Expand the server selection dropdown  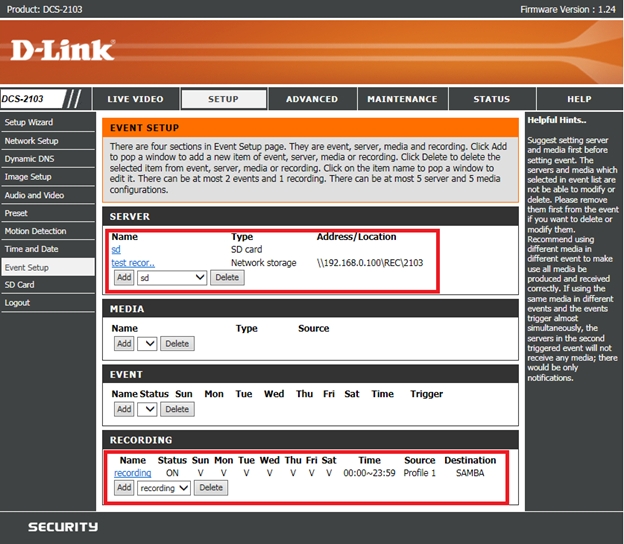point(172,277)
